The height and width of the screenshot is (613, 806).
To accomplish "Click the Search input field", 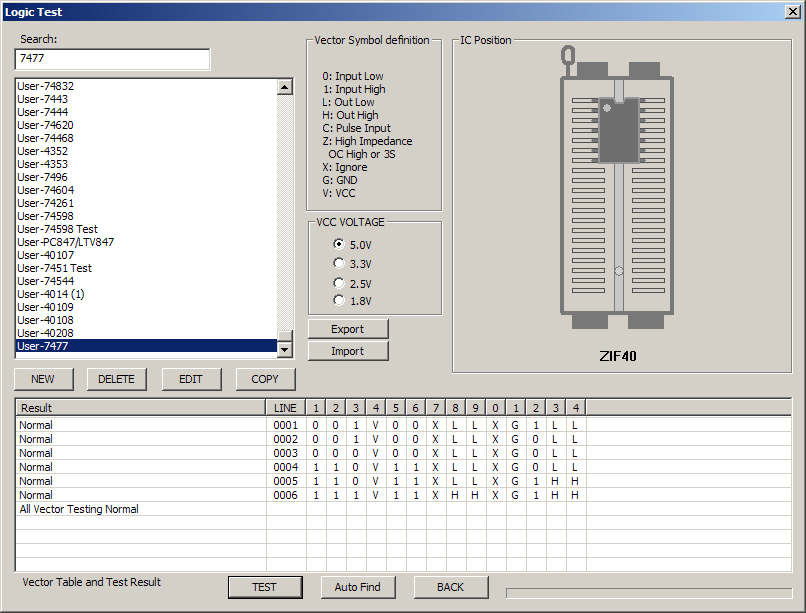I will coord(112,59).
